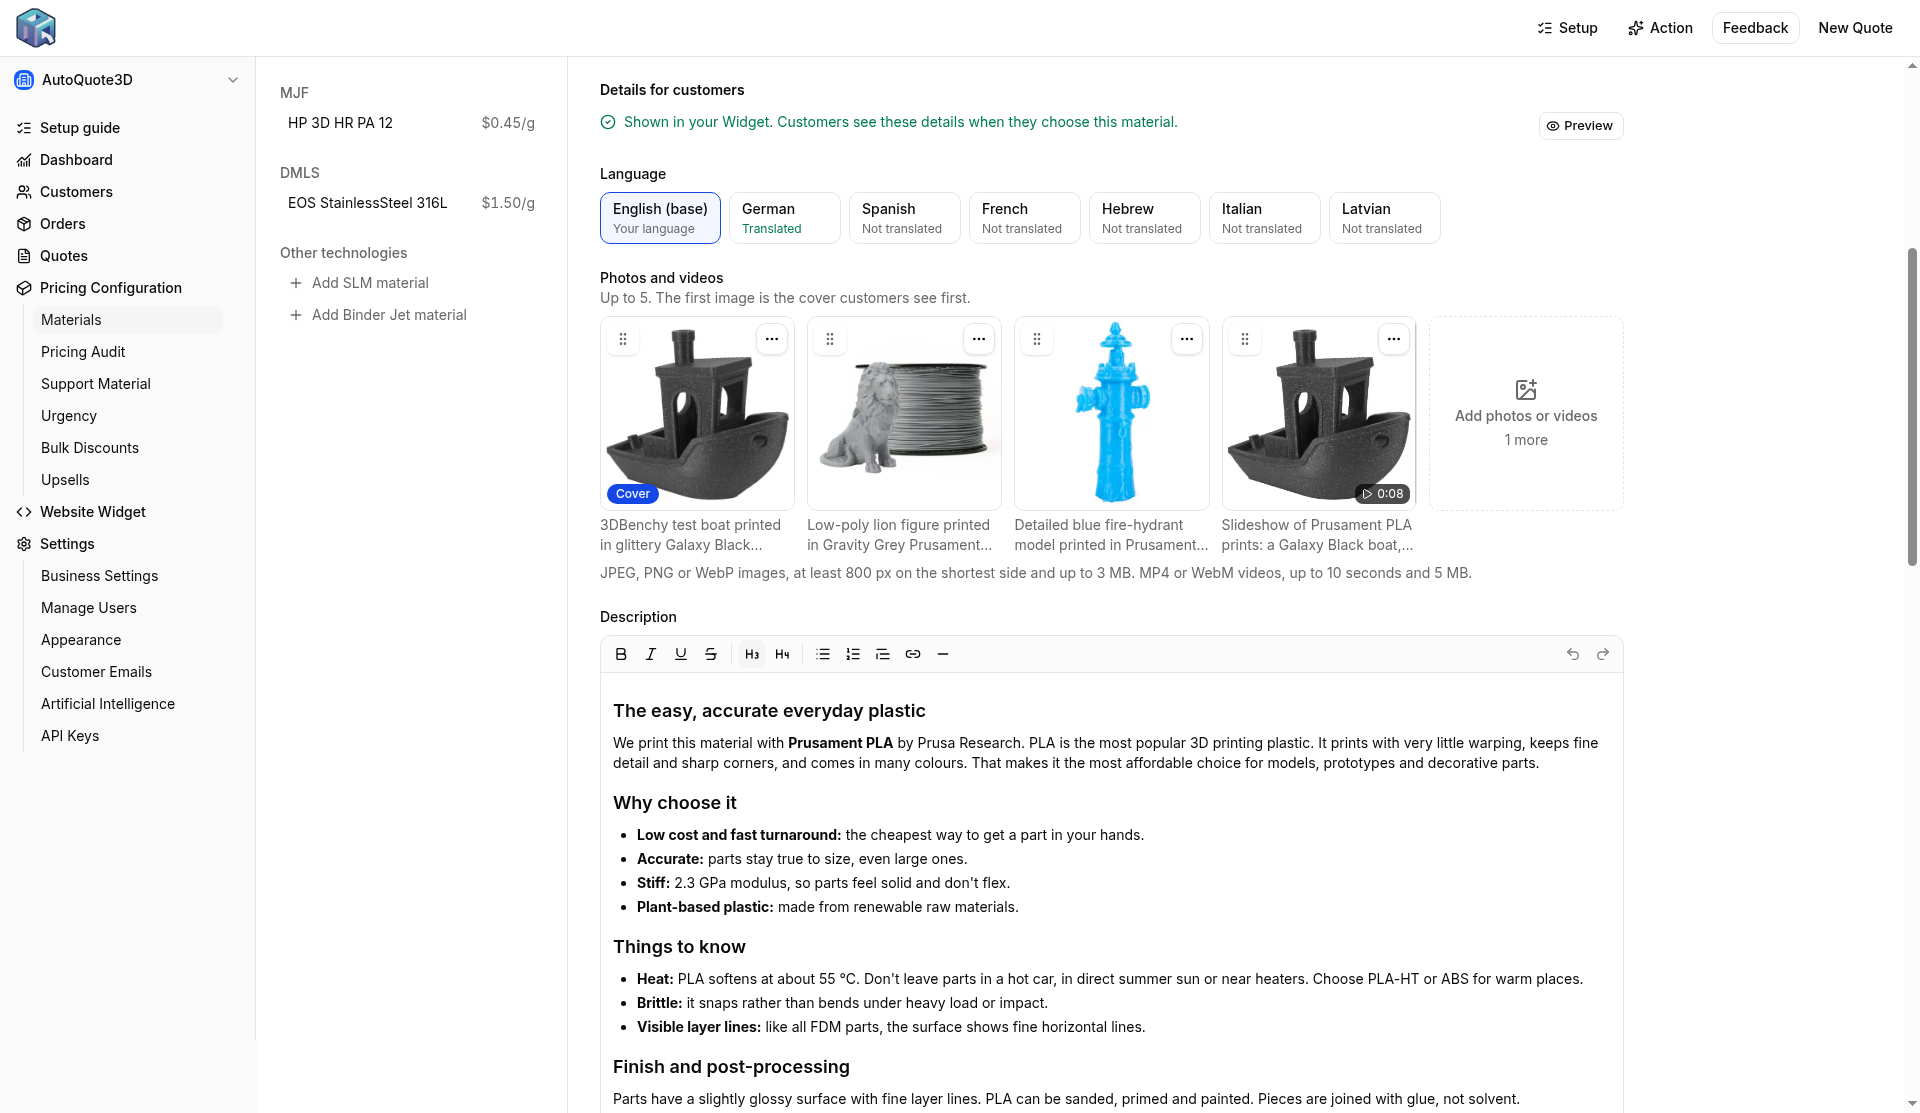Screen dimensions: 1920x1113
Task: Open the Feedback button
Action: click(x=1755, y=28)
